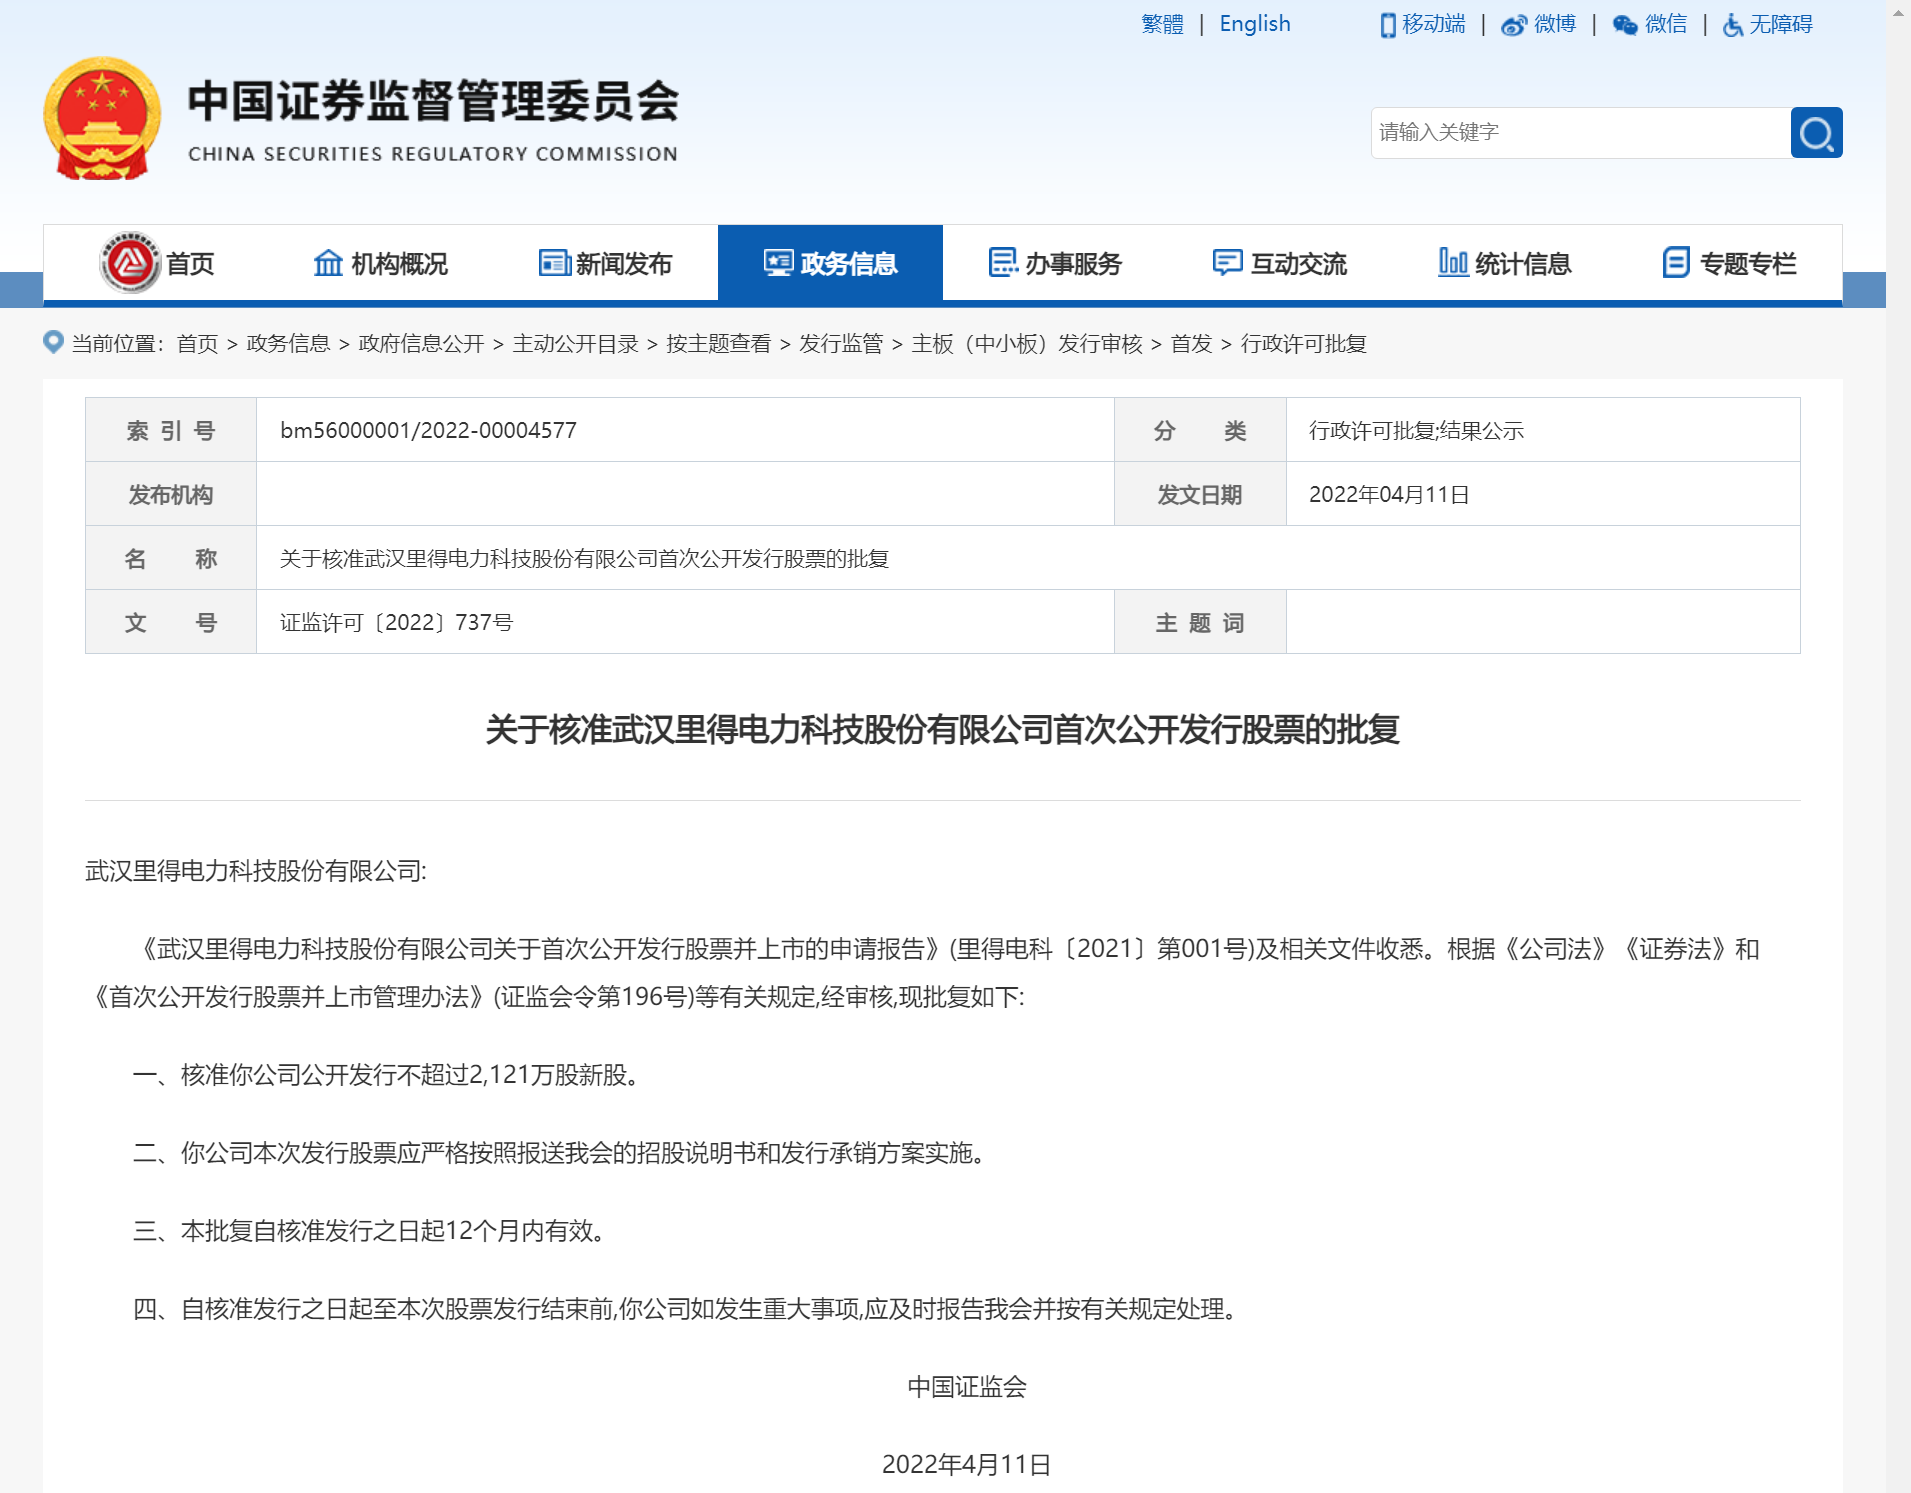Select the 政务信息 navigation tab
The image size is (1911, 1493).
pos(830,263)
